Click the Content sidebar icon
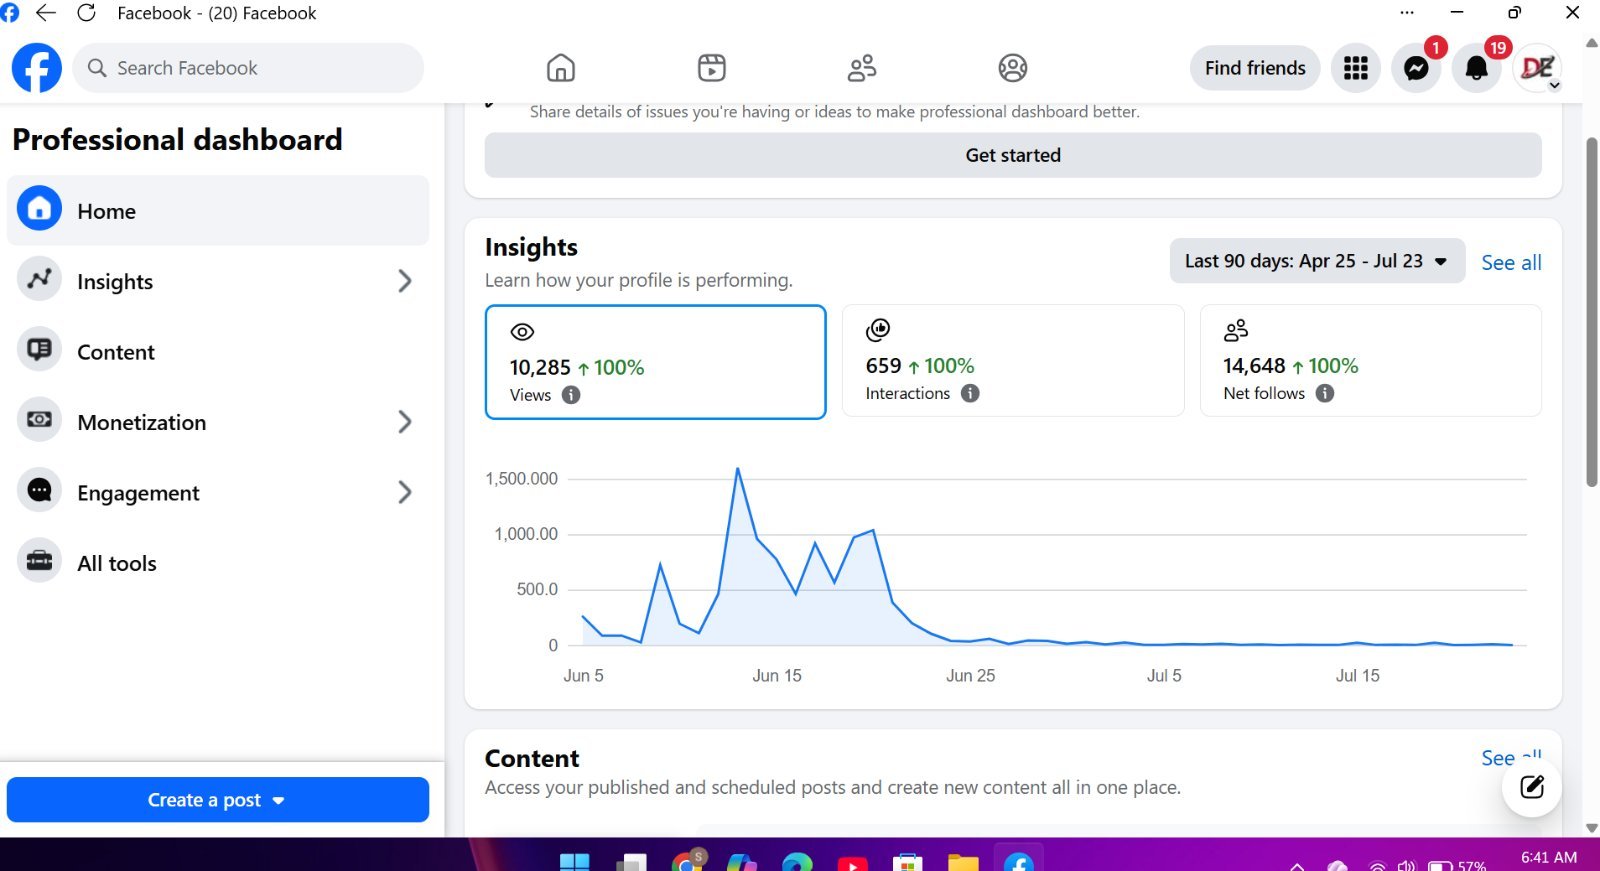Viewport: 1600px width, 871px height. [x=39, y=350]
